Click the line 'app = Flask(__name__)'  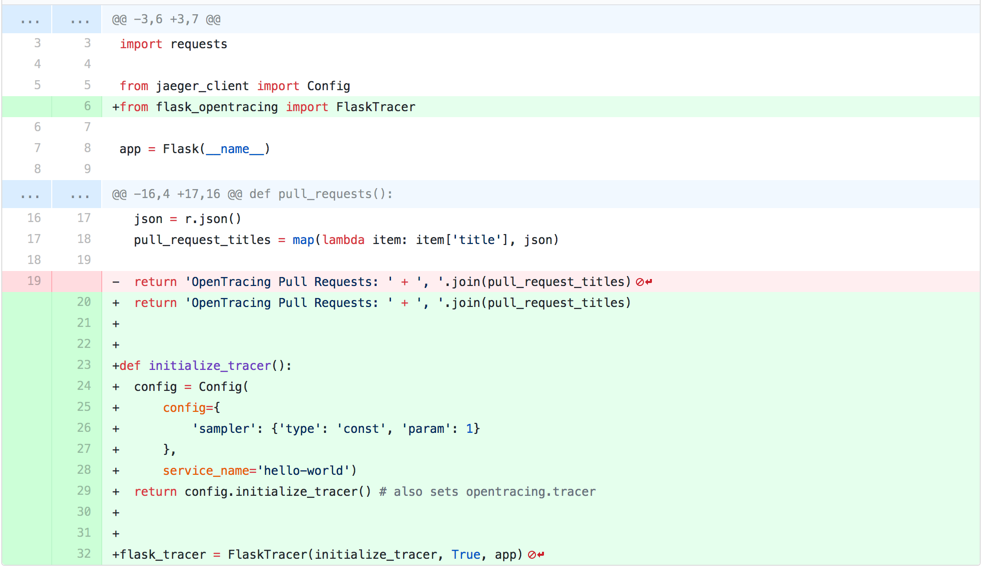tap(194, 149)
